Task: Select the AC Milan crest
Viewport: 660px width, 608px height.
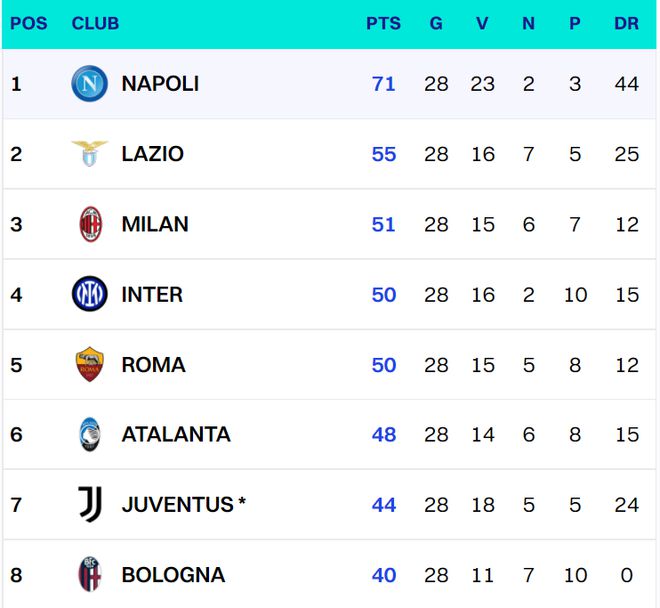Action: 90,224
